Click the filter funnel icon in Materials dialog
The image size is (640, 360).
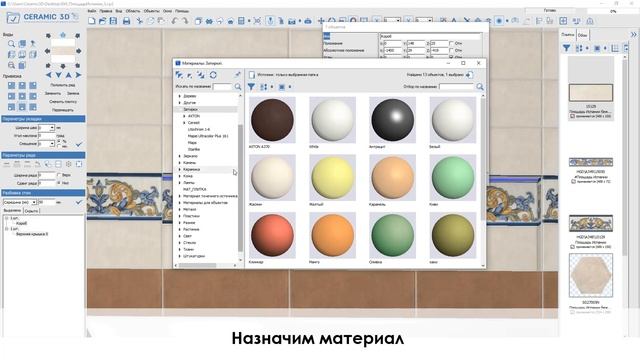[x=251, y=87]
